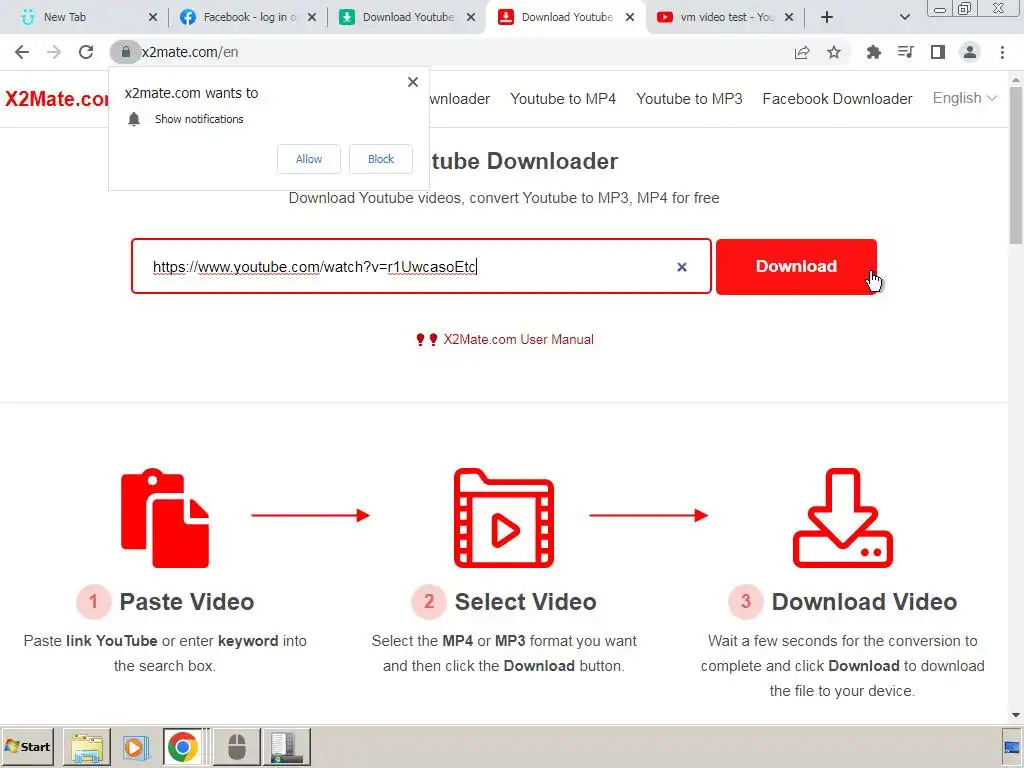This screenshot has height=768, width=1024.
Task: Click the Paste Video heading
Action: (x=187, y=601)
